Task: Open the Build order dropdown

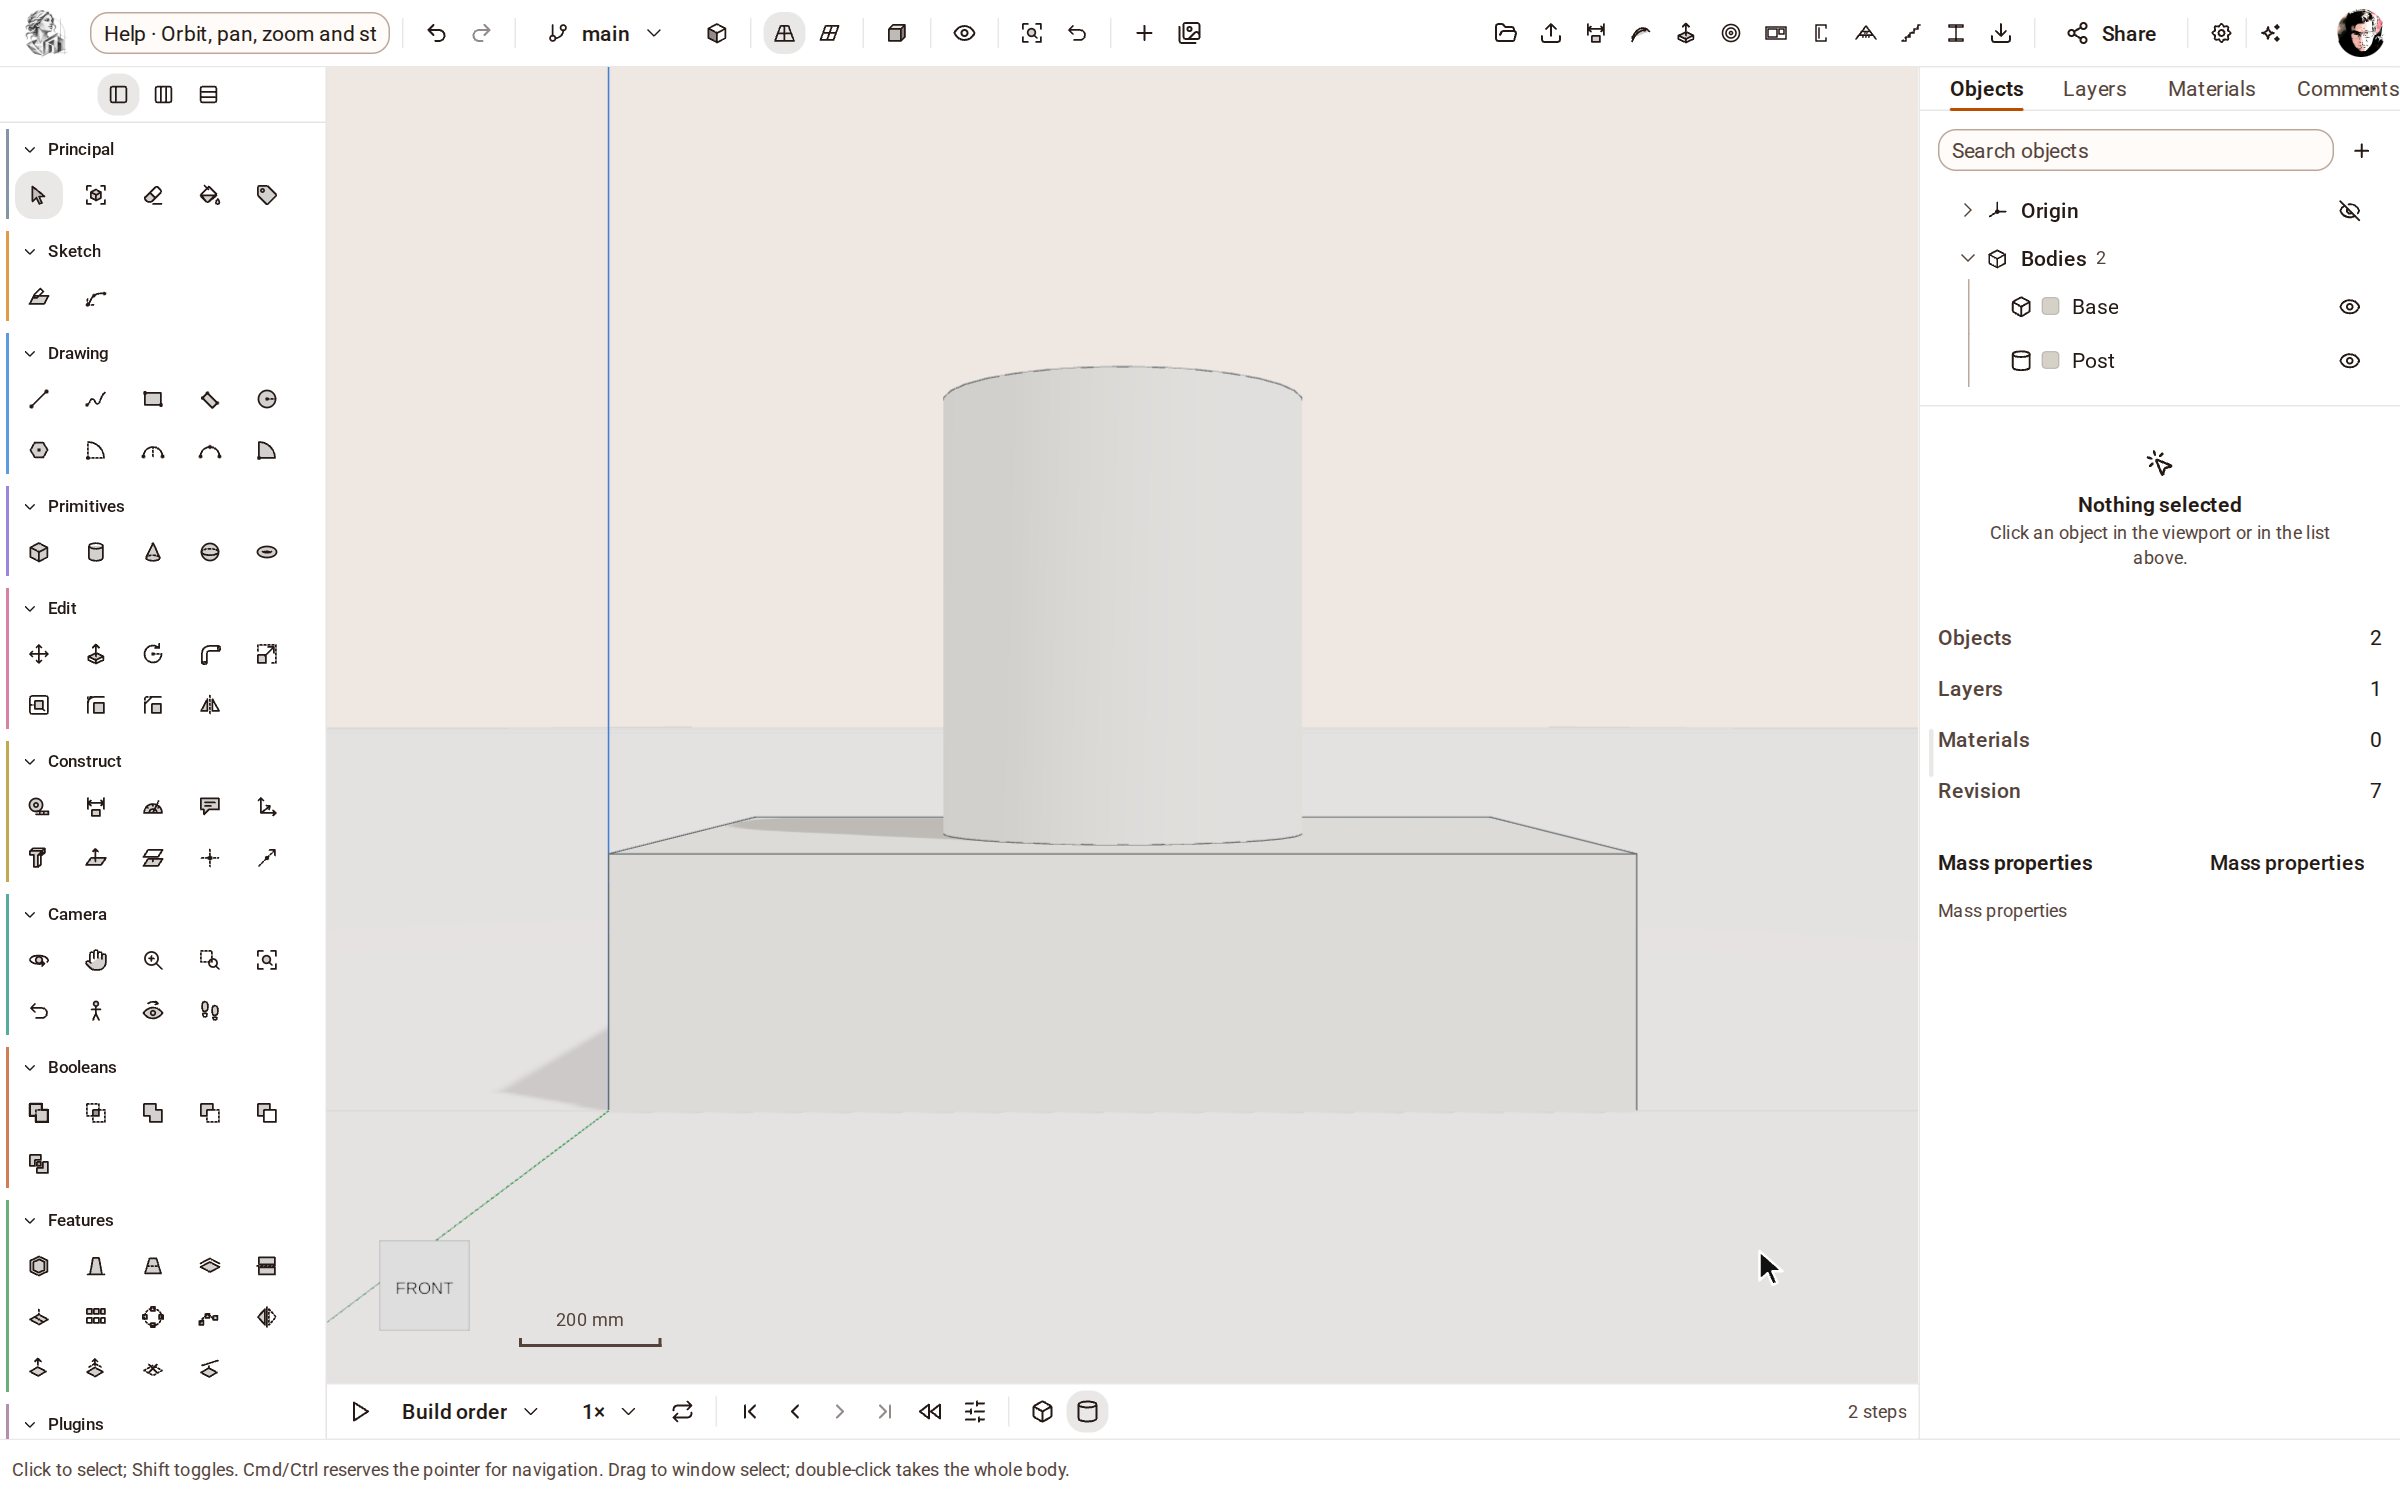Action: click(470, 1412)
